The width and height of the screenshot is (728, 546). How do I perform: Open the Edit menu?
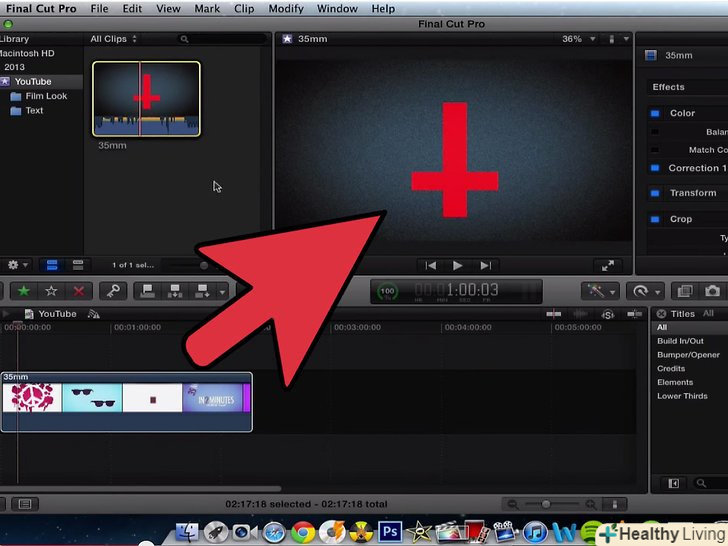132,9
